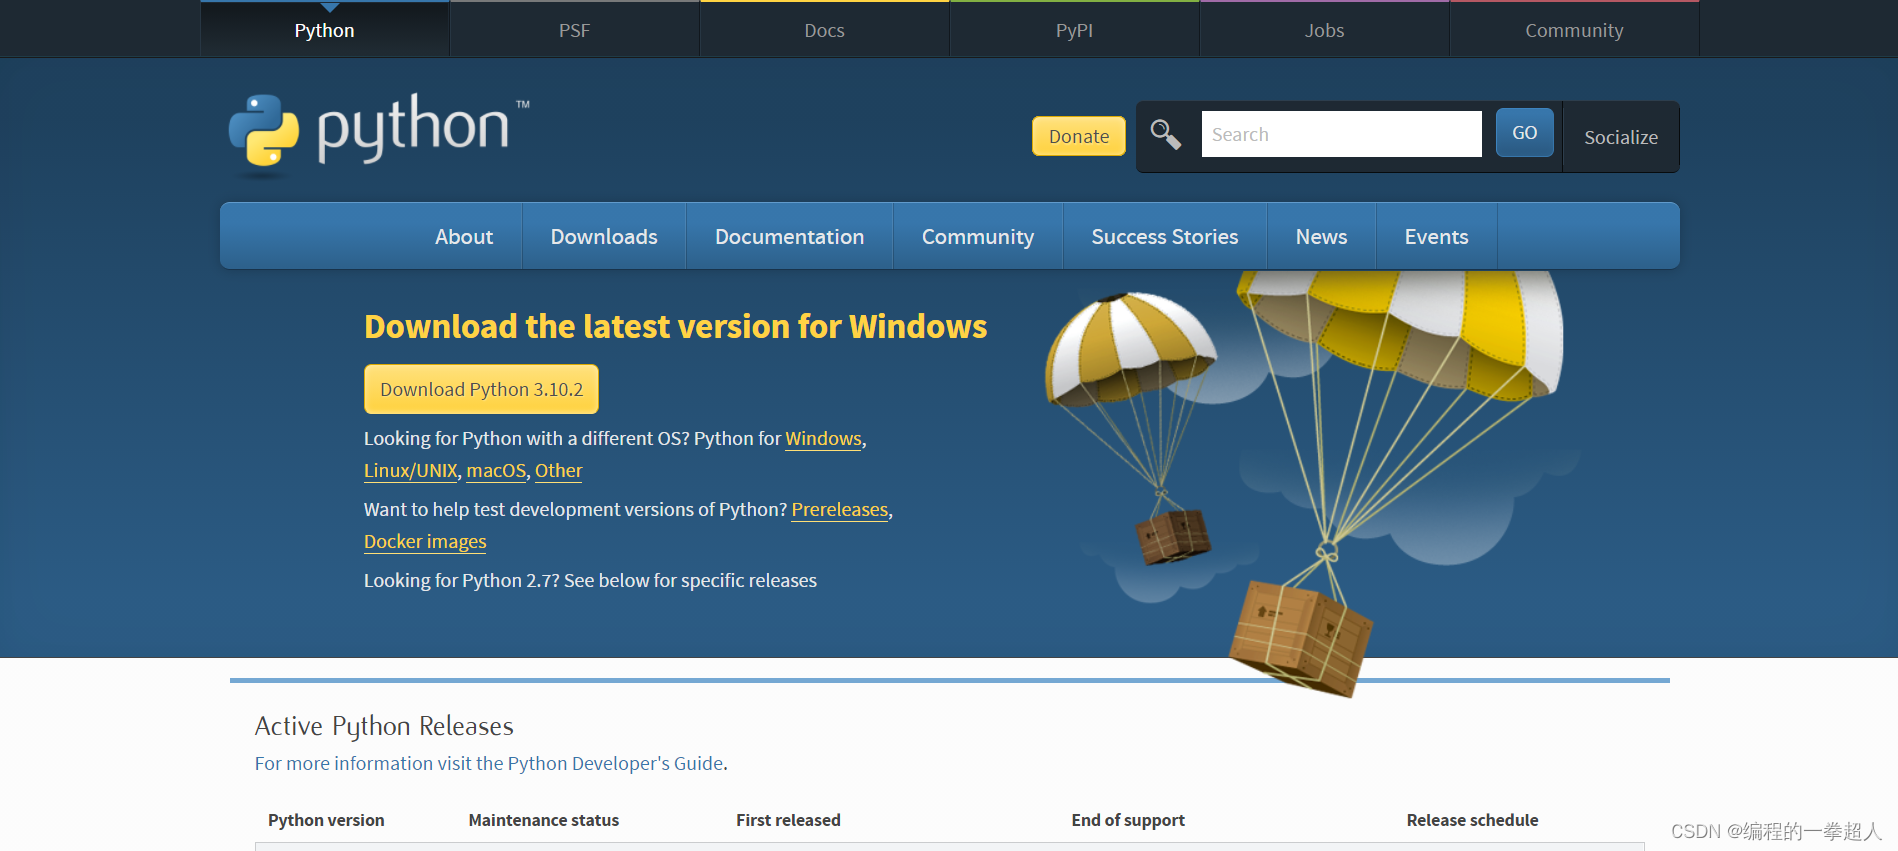
Task: Select the Community tab in top bar
Action: click(x=1575, y=30)
